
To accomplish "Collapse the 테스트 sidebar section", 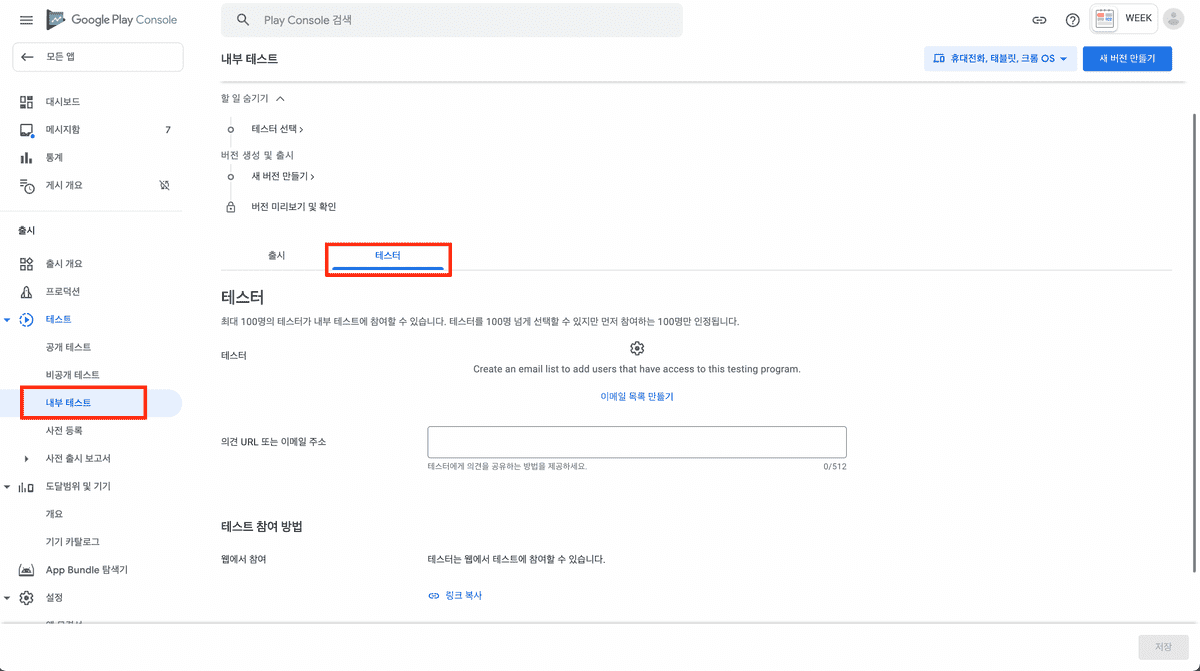I will [8, 320].
